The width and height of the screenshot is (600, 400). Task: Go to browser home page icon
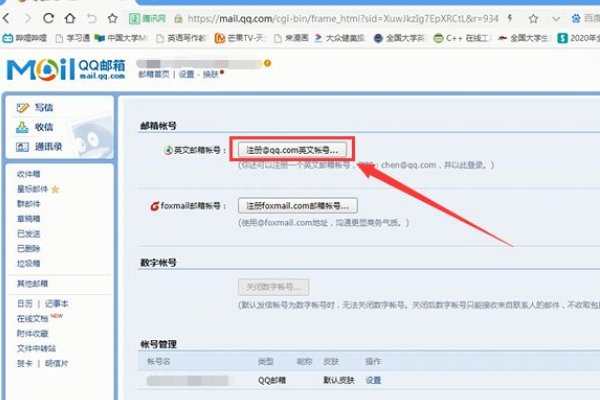70,18
